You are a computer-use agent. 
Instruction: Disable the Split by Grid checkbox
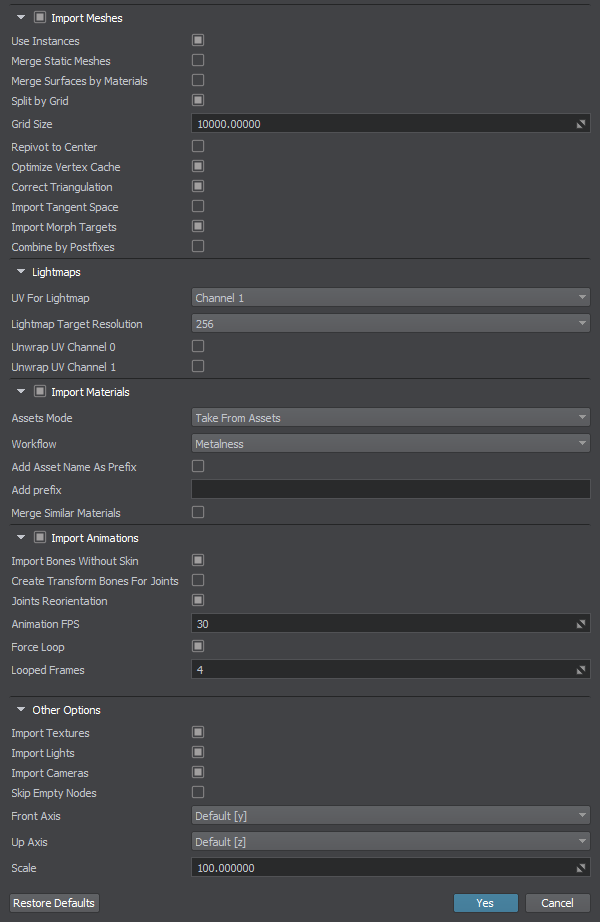[x=198, y=101]
